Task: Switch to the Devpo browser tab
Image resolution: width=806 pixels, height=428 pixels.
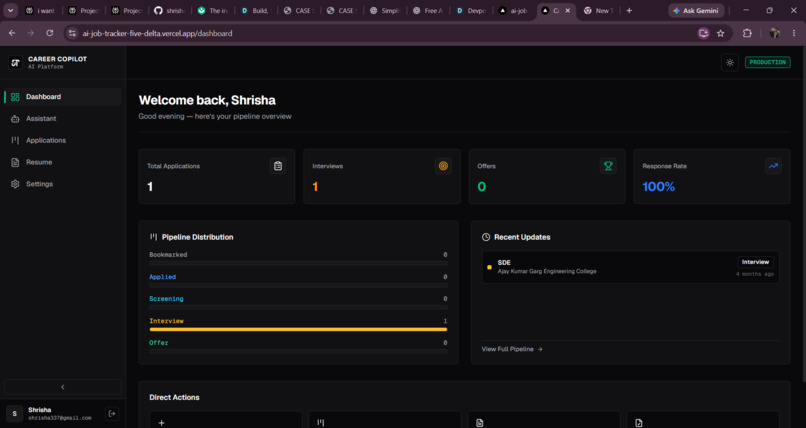Action: click(x=470, y=10)
